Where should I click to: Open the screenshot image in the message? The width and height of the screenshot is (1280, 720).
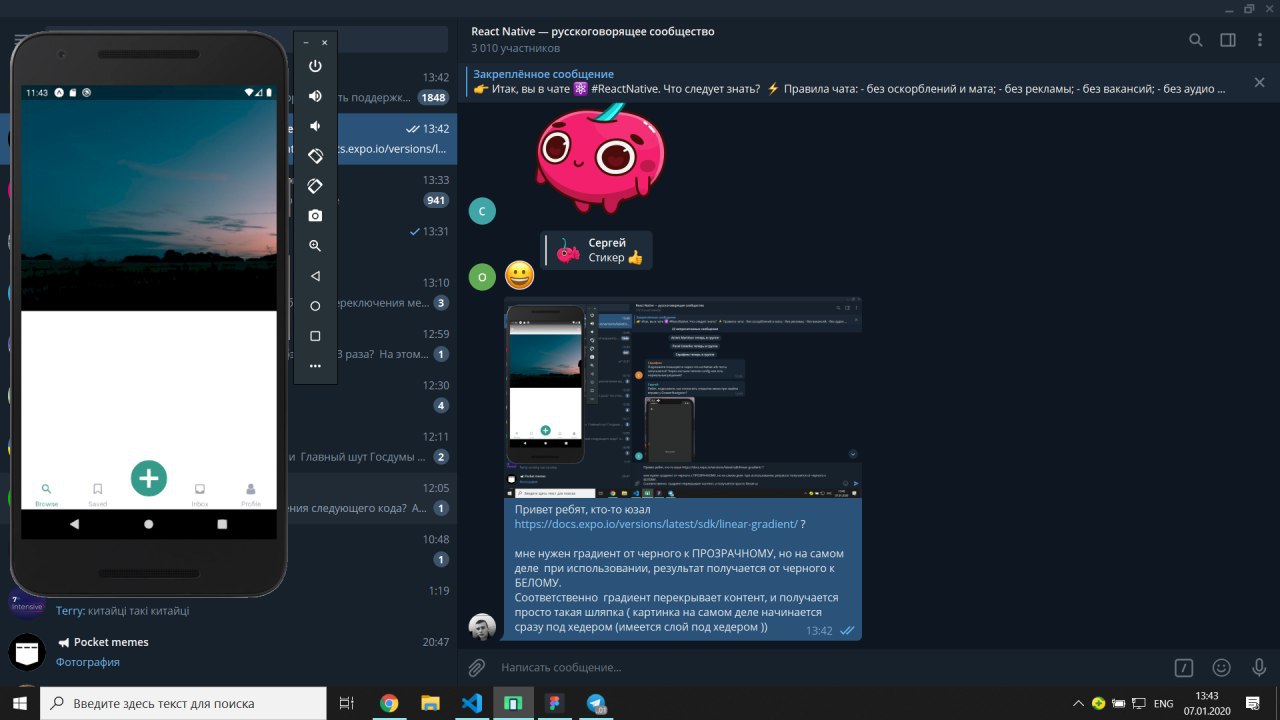click(x=683, y=397)
